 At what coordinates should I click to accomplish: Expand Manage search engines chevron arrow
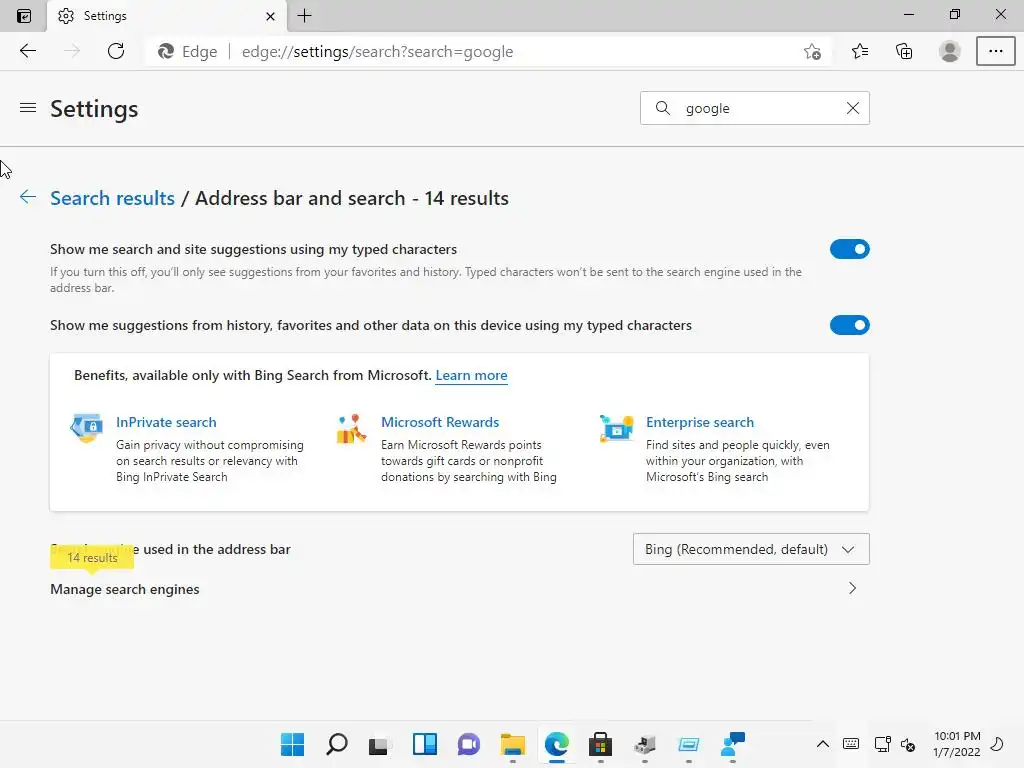click(x=852, y=588)
